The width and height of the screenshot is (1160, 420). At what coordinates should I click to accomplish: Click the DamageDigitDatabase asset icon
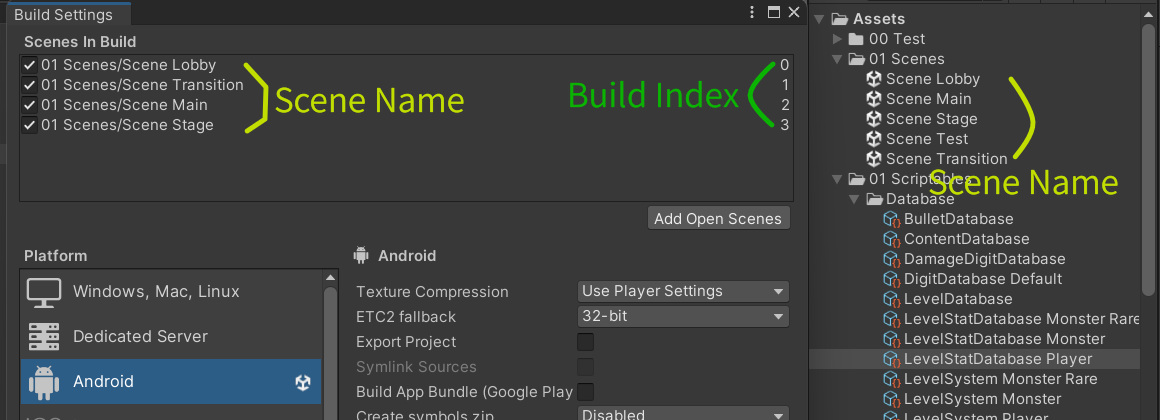click(891, 259)
